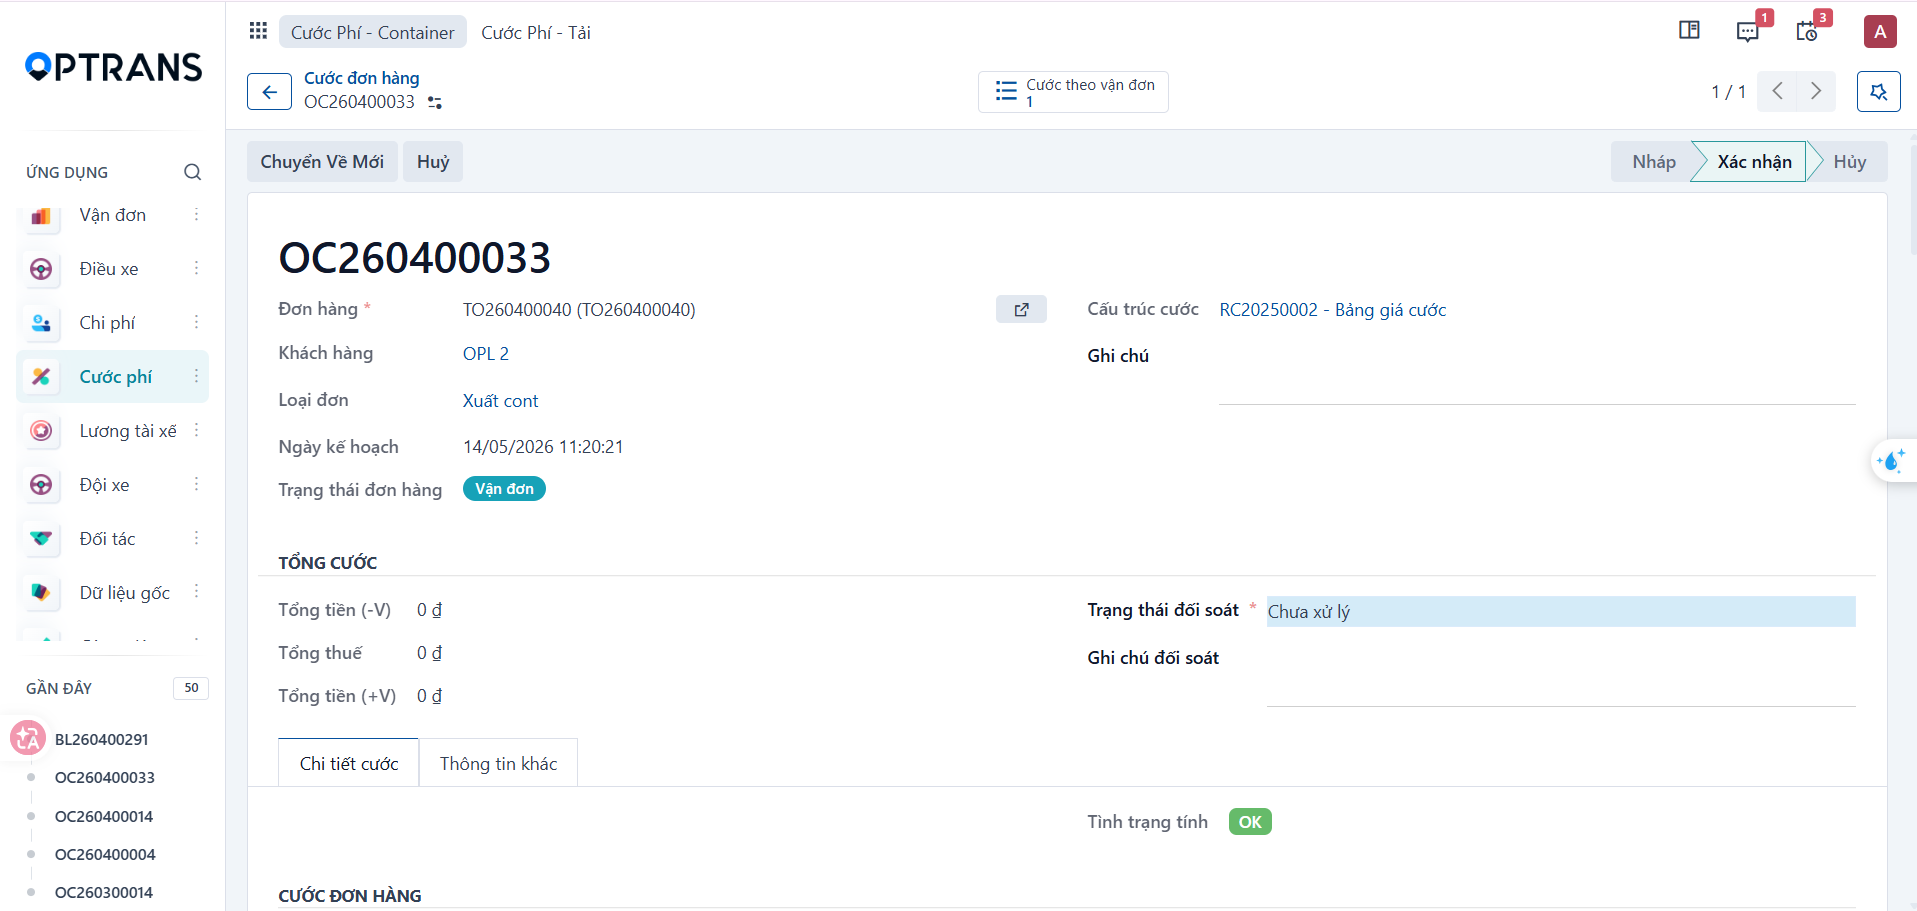
Task: Expand options menu for Đội xe
Action: (x=196, y=484)
